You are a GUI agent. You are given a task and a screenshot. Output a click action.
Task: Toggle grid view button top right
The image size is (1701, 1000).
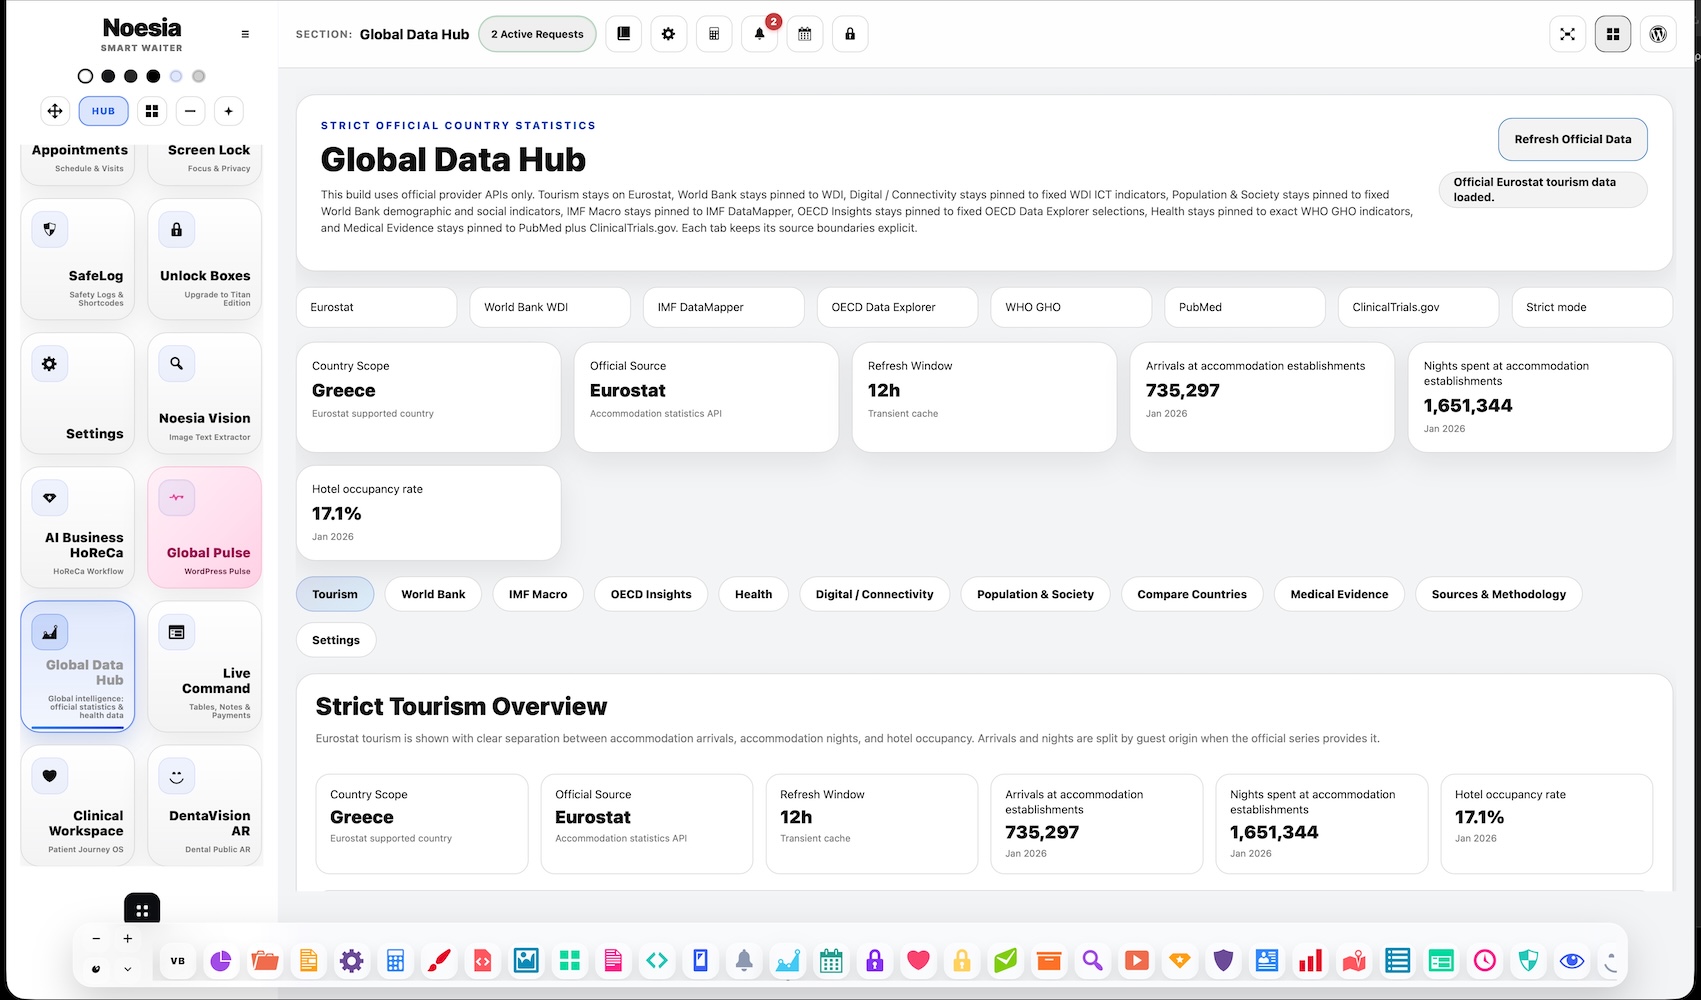1613,34
